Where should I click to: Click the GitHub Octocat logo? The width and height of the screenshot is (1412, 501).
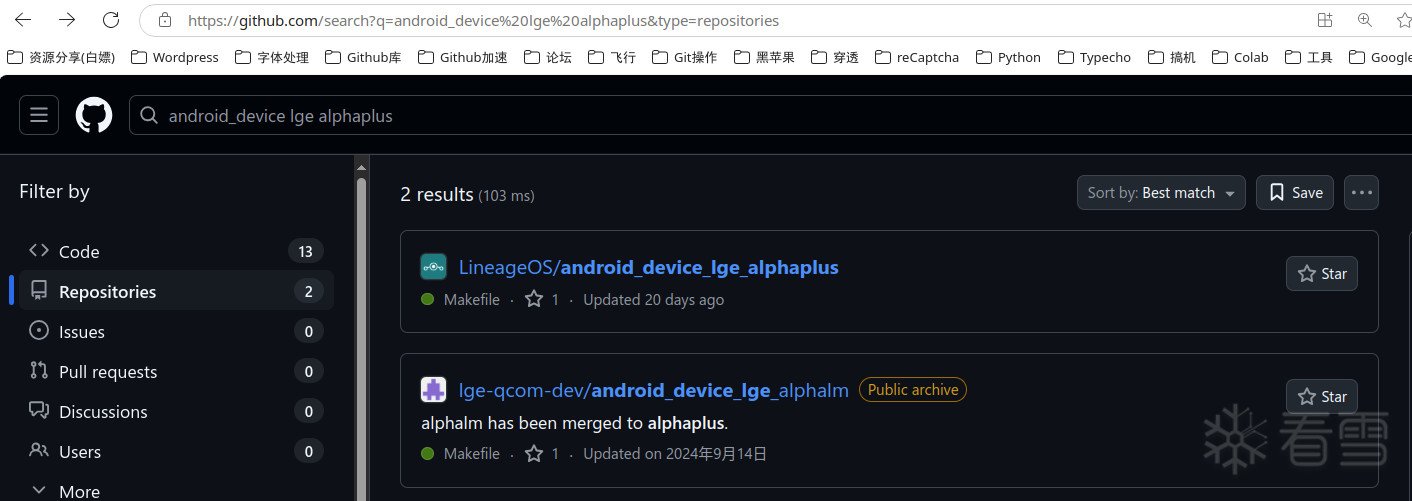pyautogui.click(x=94, y=115)
